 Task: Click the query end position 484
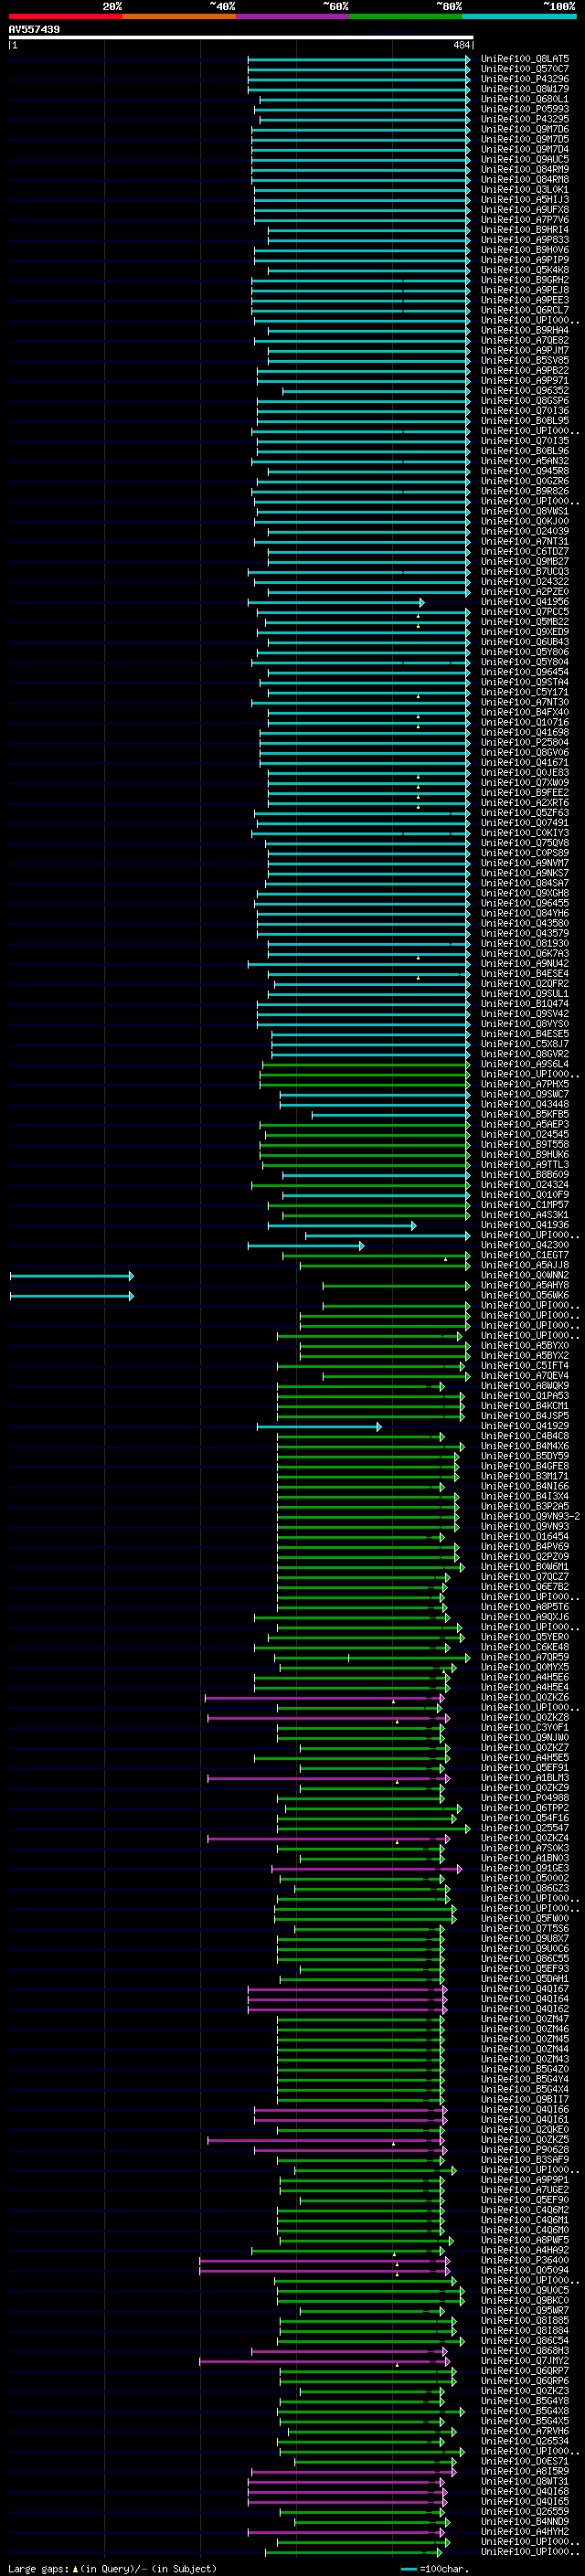[462, 45]
